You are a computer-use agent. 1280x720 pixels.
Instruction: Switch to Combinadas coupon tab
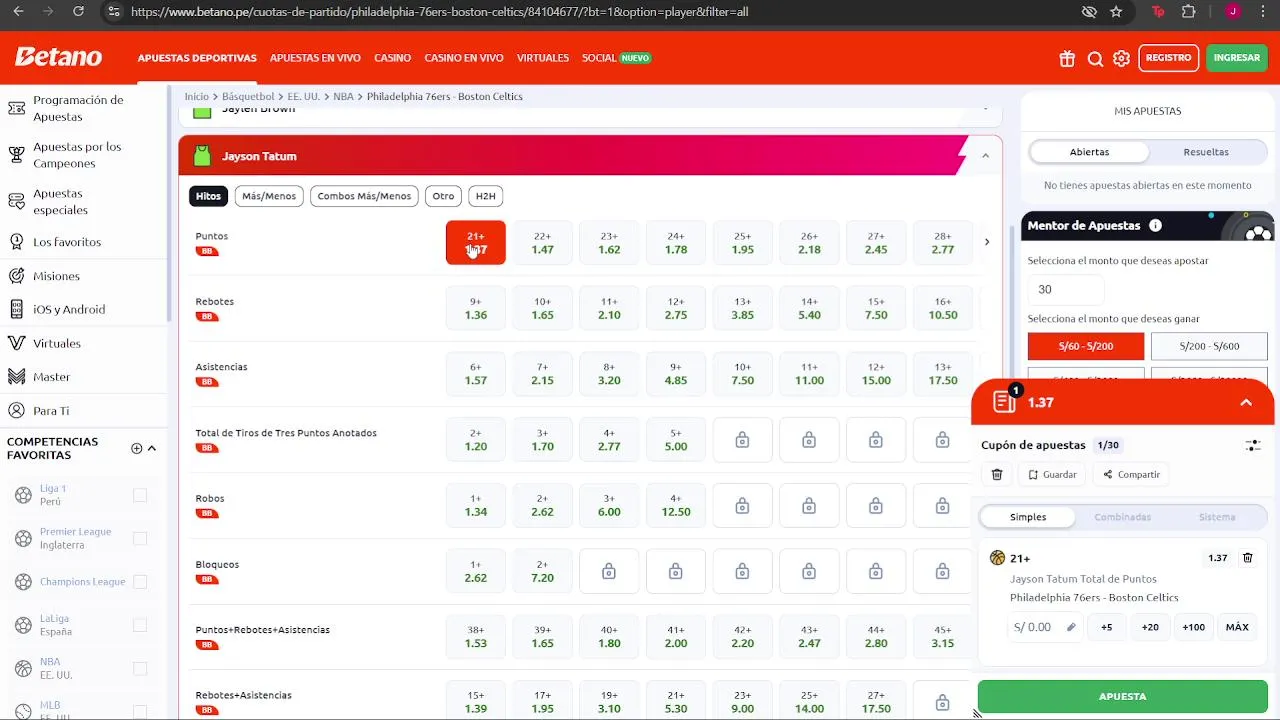pyautogui.click(x=1122, y=517)
